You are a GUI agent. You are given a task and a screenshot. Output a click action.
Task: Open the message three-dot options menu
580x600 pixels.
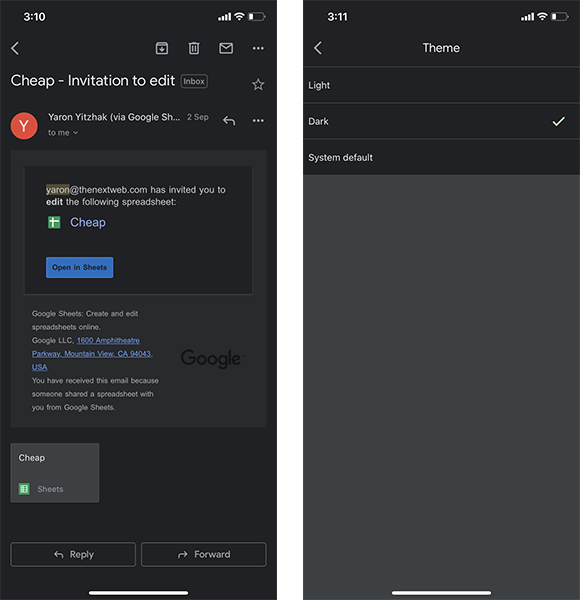258,121
